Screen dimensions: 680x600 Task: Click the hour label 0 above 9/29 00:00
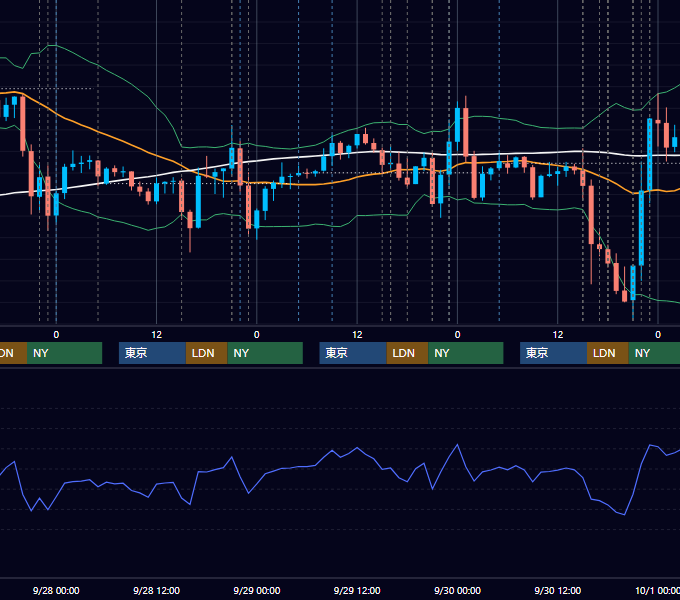257,335
